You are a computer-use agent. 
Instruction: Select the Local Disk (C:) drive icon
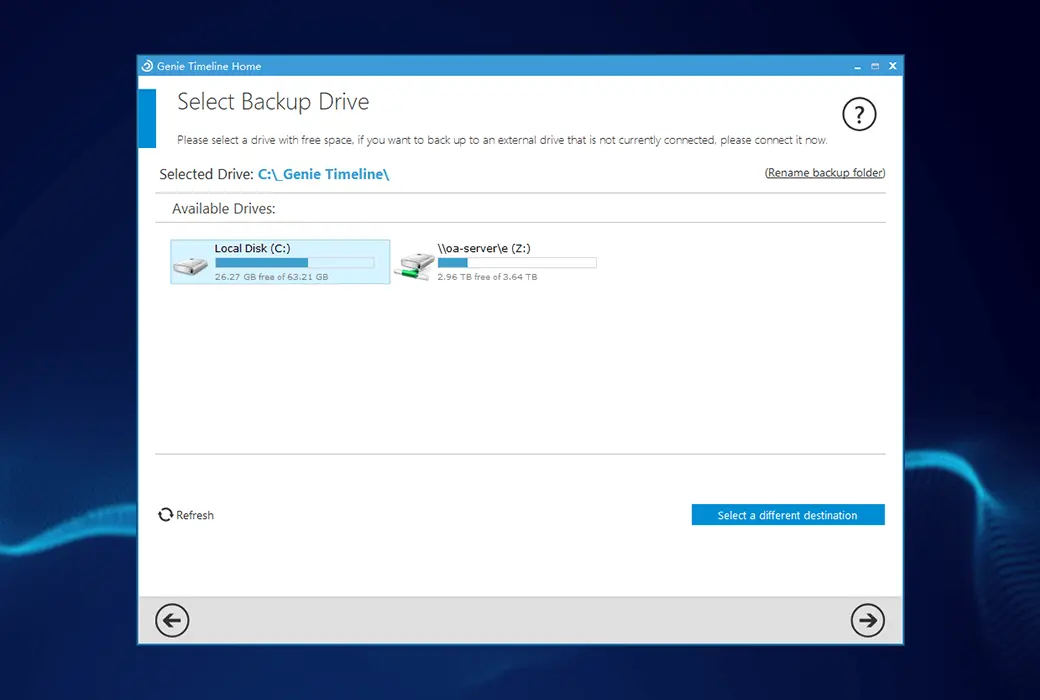click(x=191, y=267)
